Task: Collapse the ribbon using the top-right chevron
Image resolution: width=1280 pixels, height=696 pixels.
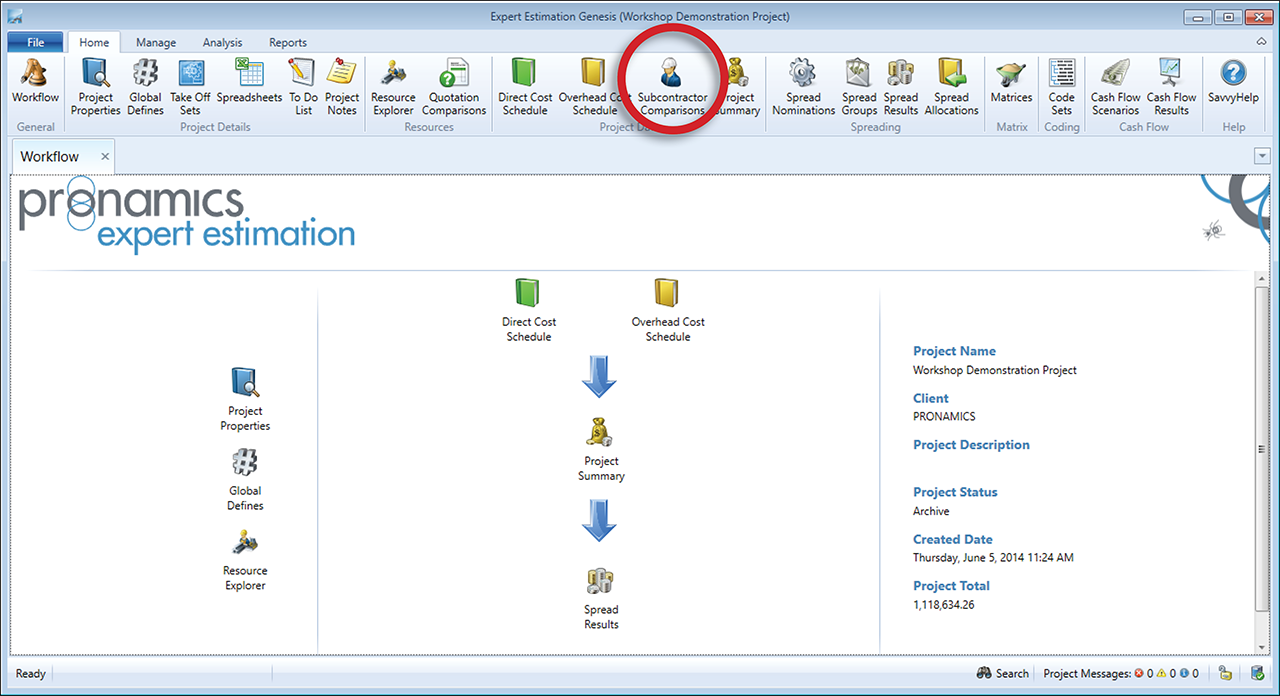Action: point(1261,42)
